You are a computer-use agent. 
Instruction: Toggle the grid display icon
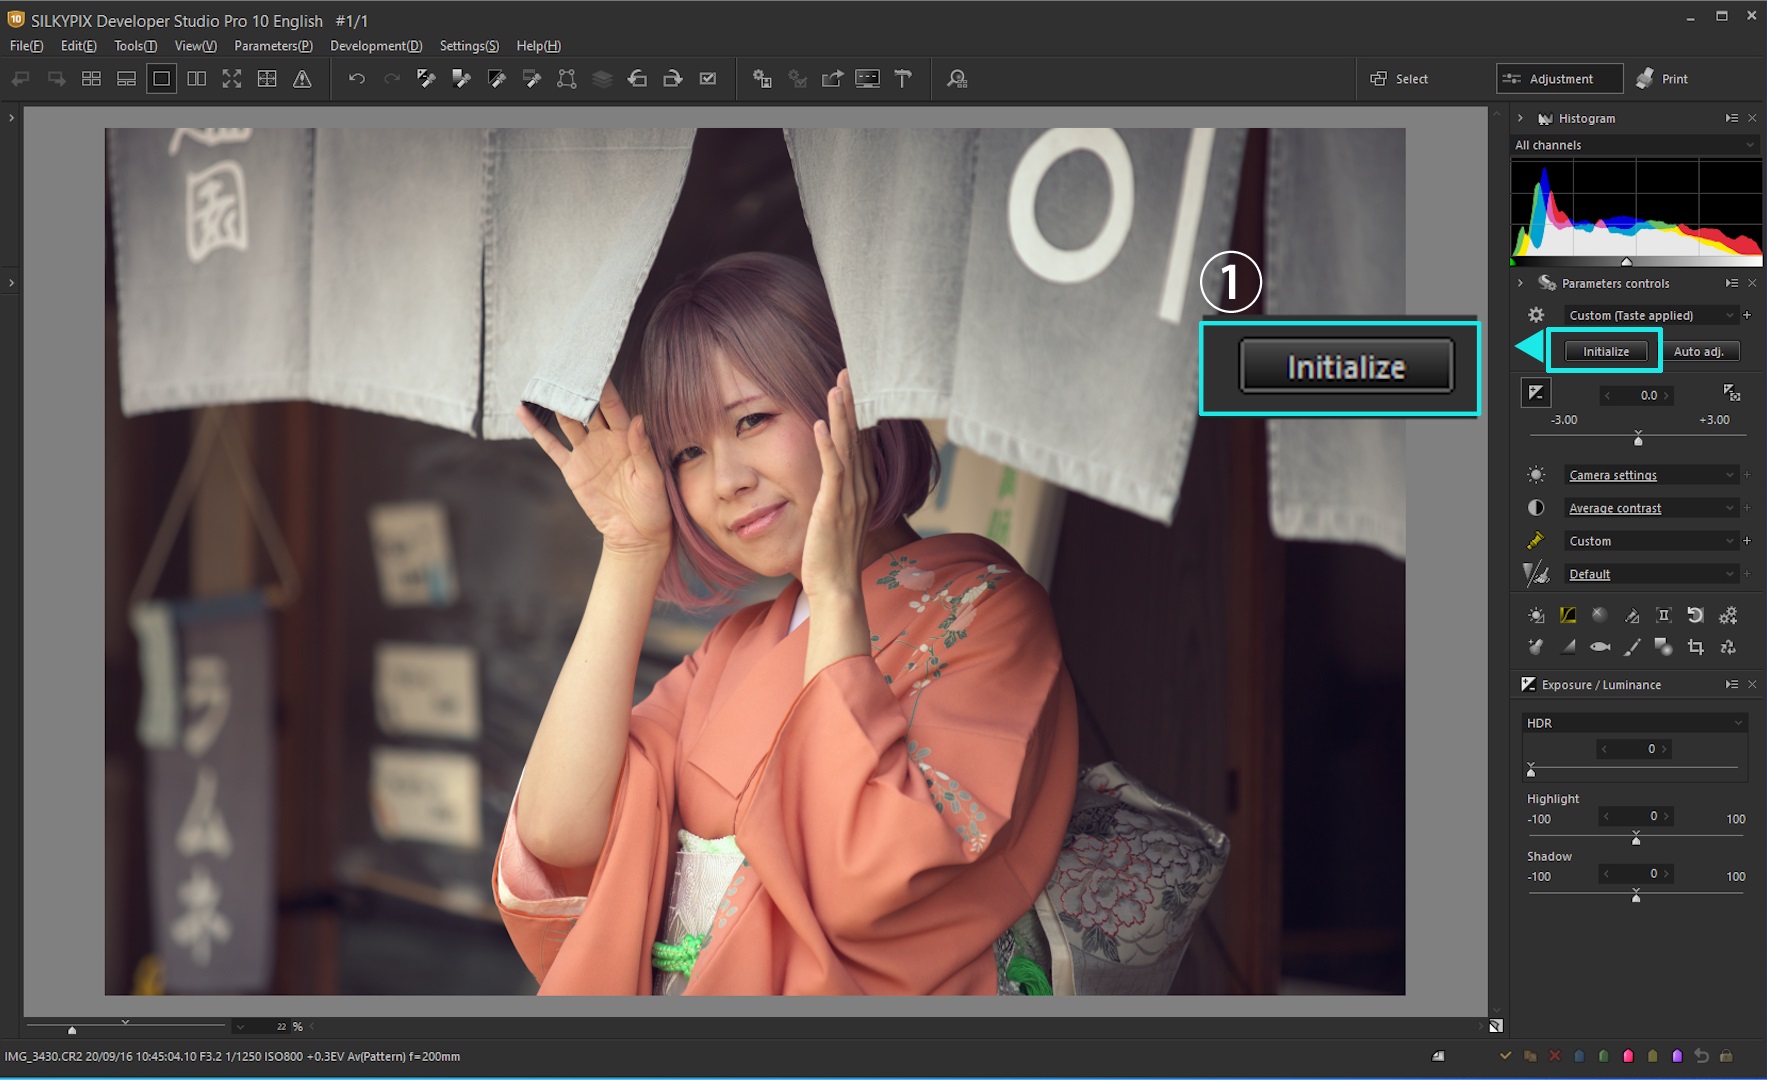pos(267,79)
